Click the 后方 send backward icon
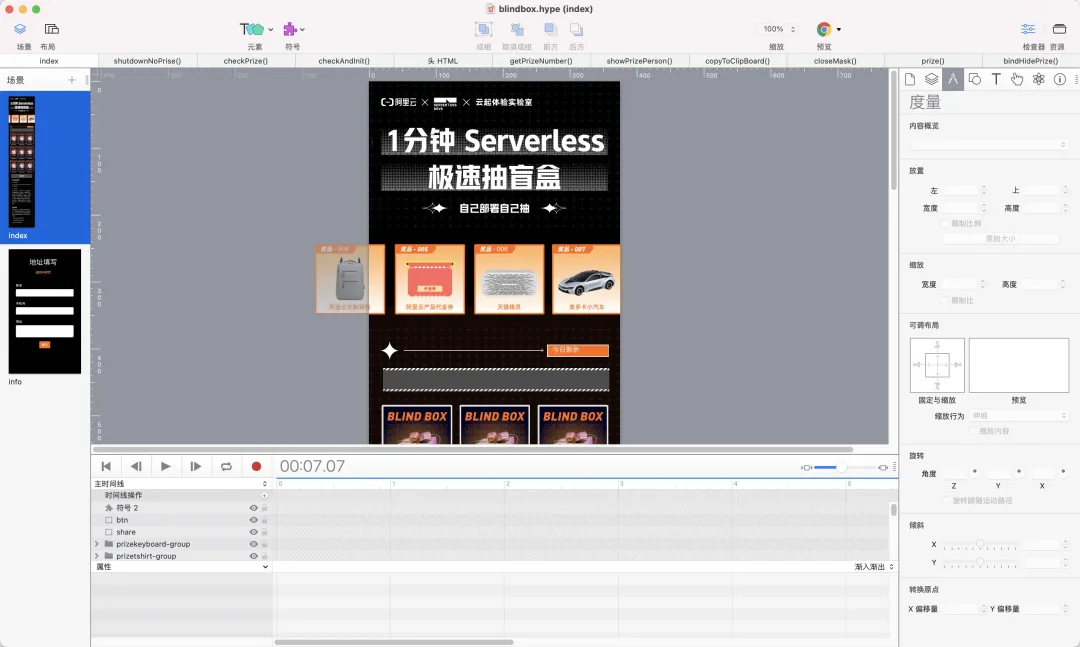The image size is (1080, 647). [x=577, y=29]
